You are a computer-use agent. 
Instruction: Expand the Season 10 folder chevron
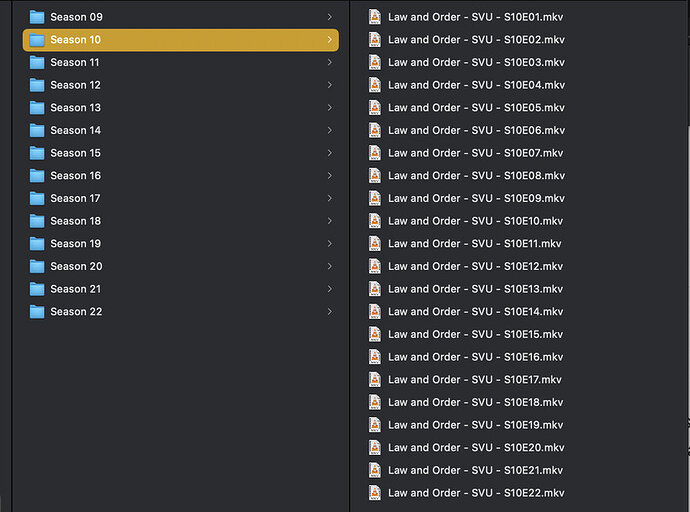tap(330, 40)
